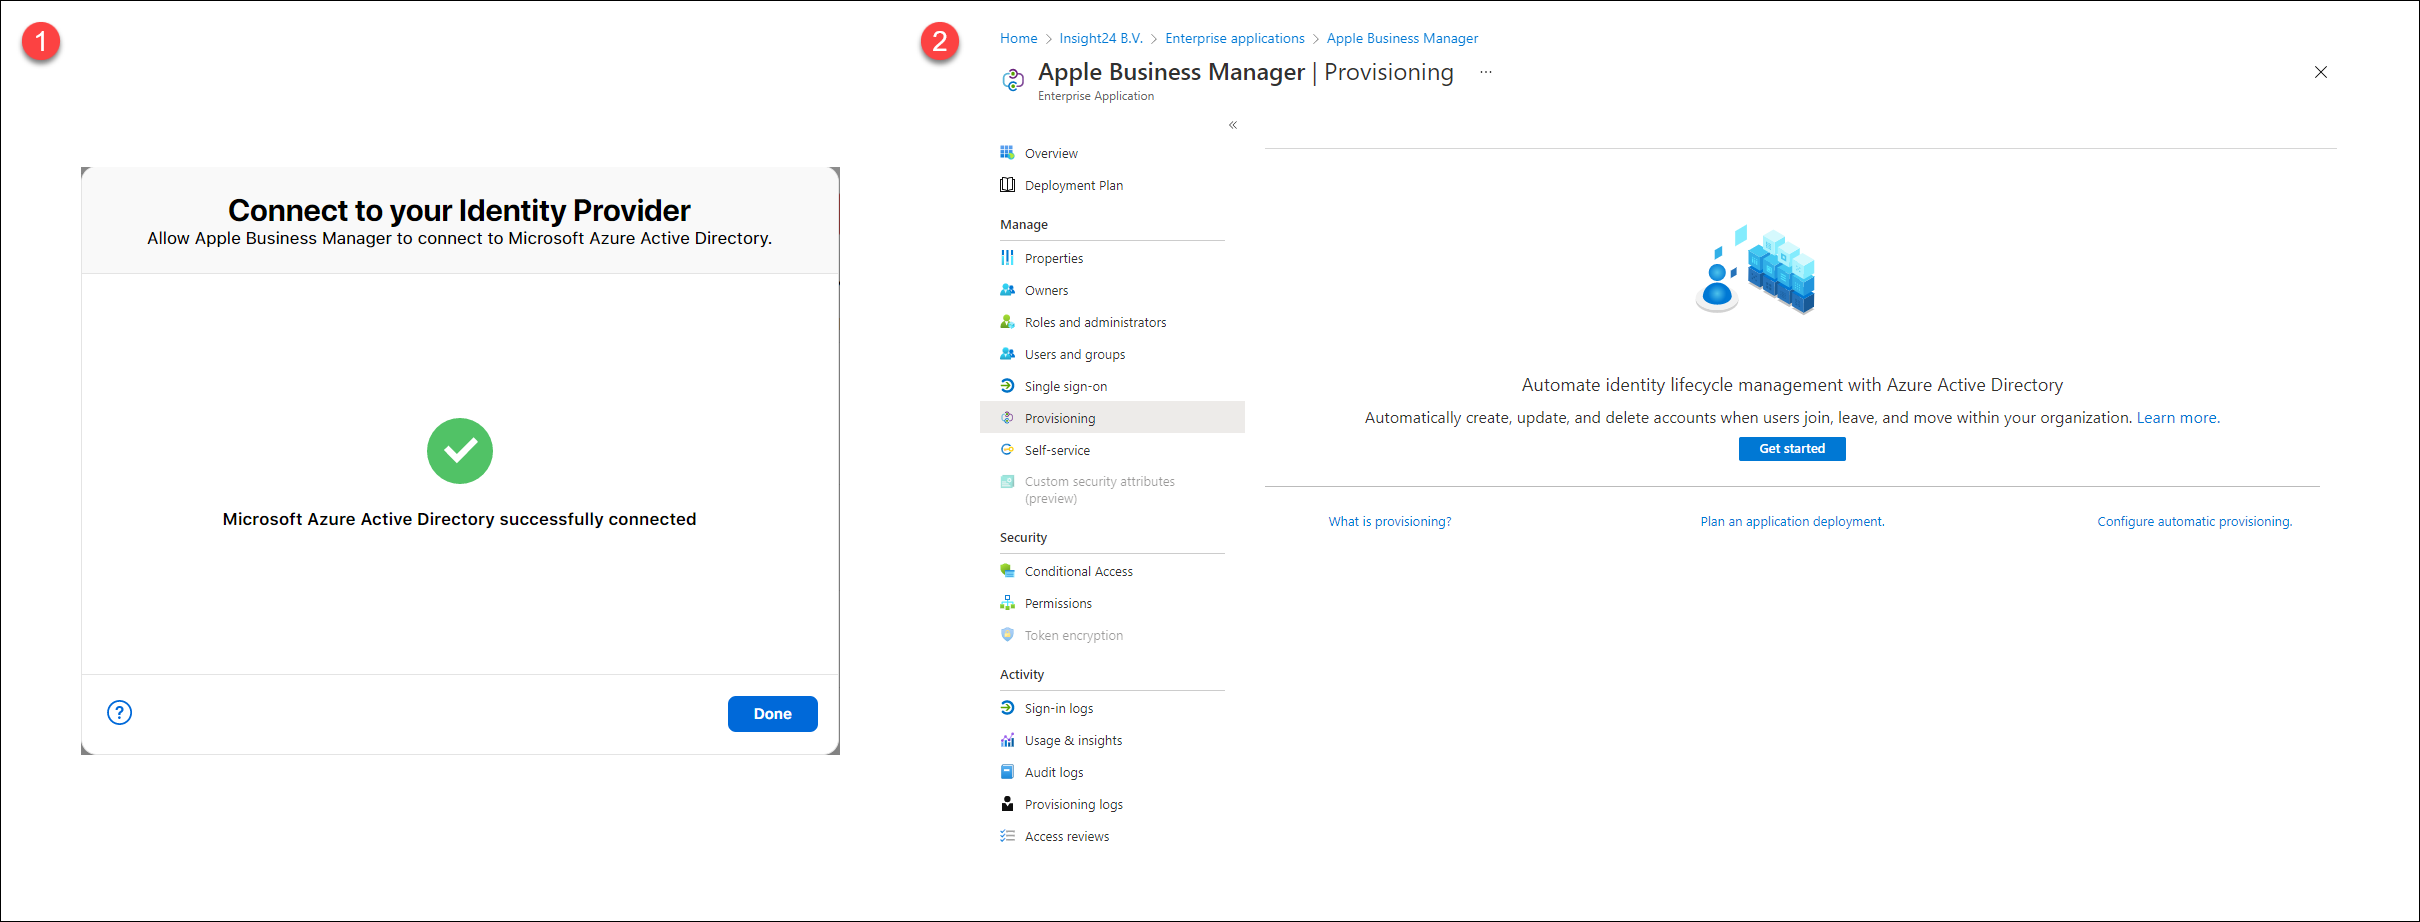Click the Get started button
The image size is (2420, 922).
tap(1792, 449)
